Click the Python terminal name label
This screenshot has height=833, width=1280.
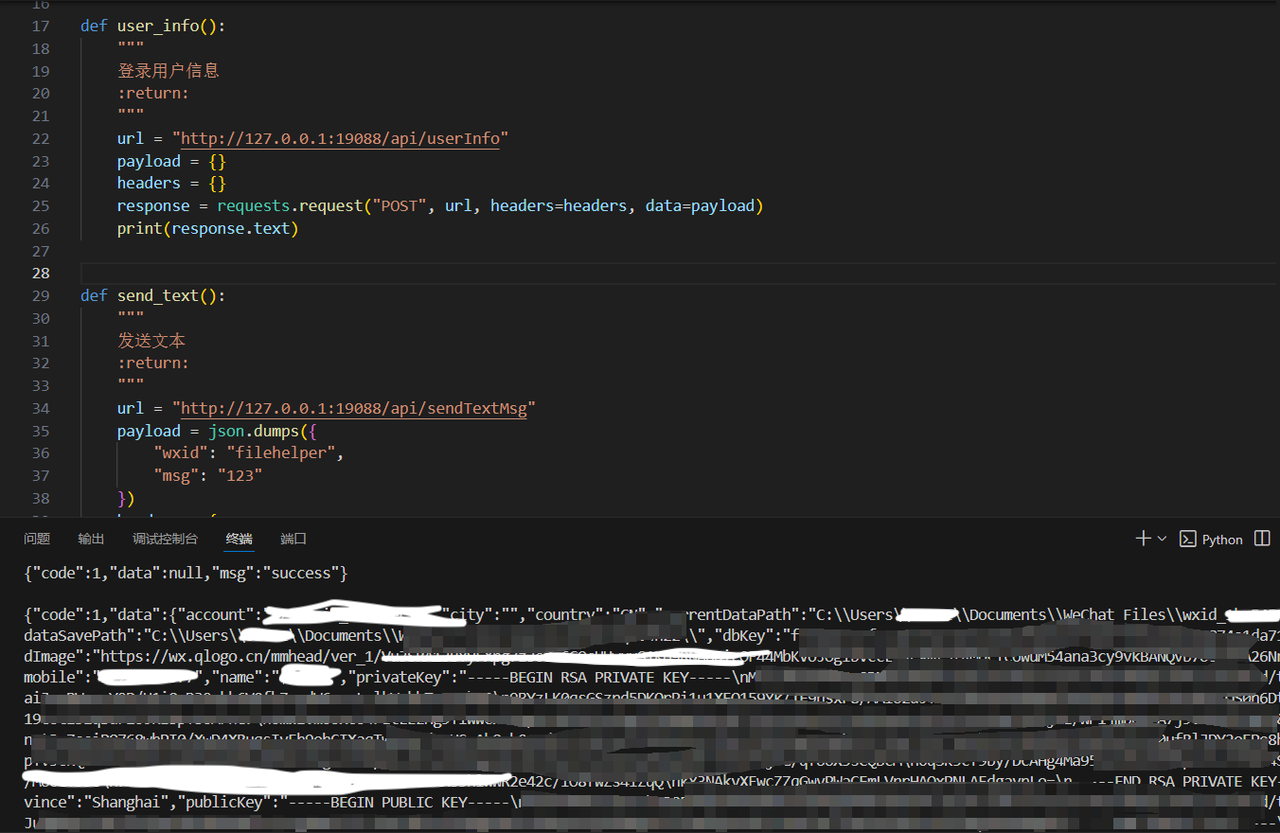[x=1222, y=540]
